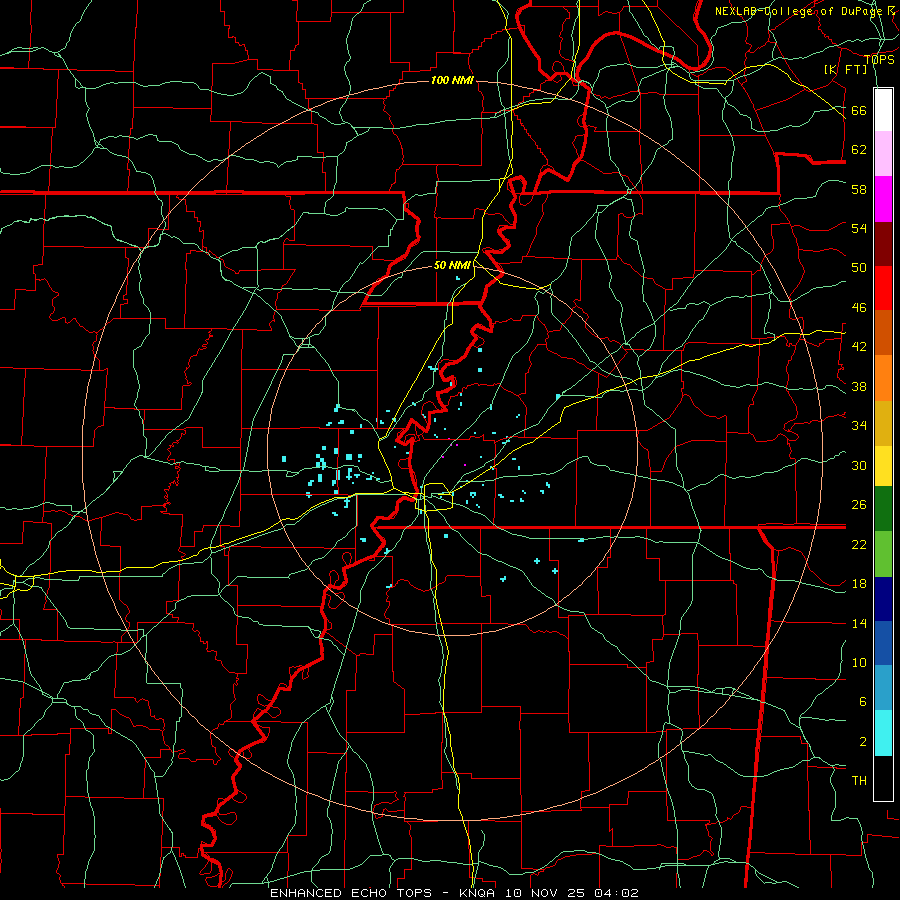Click the "100 NMI" range ring label
The height and width of the screenshot is (900, 900).
452,80
